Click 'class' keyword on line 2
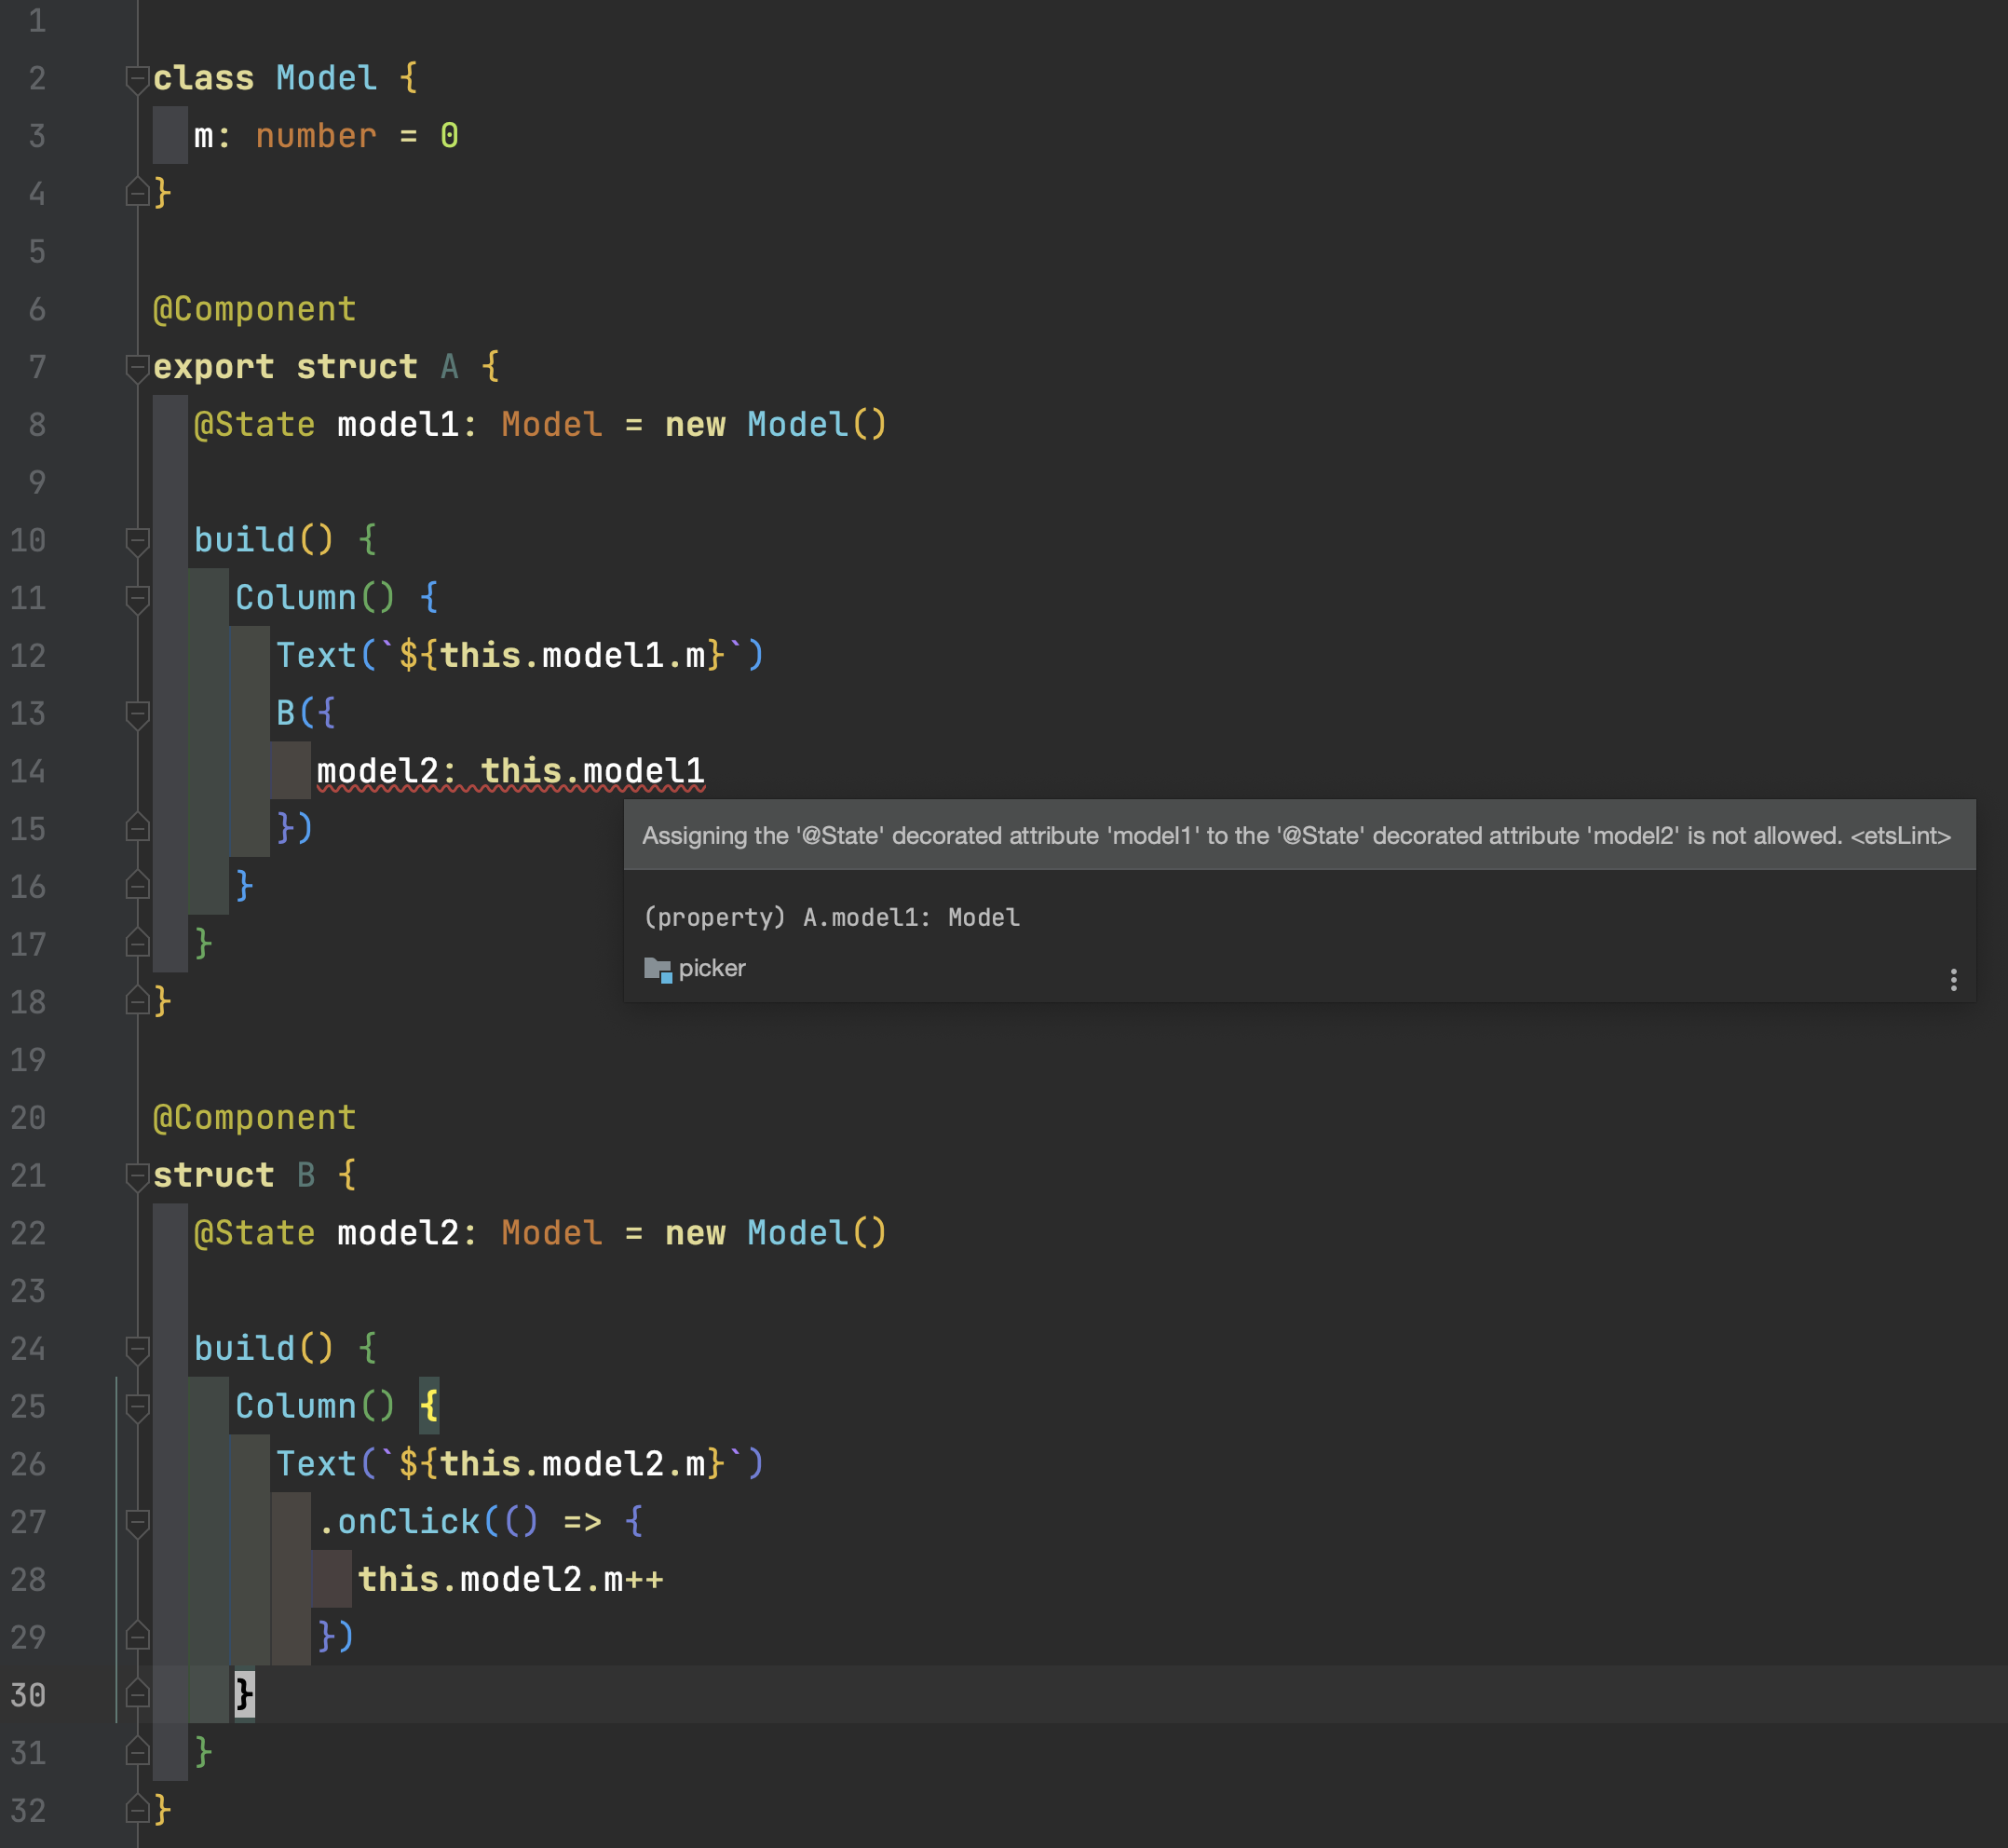 point(204,78)
